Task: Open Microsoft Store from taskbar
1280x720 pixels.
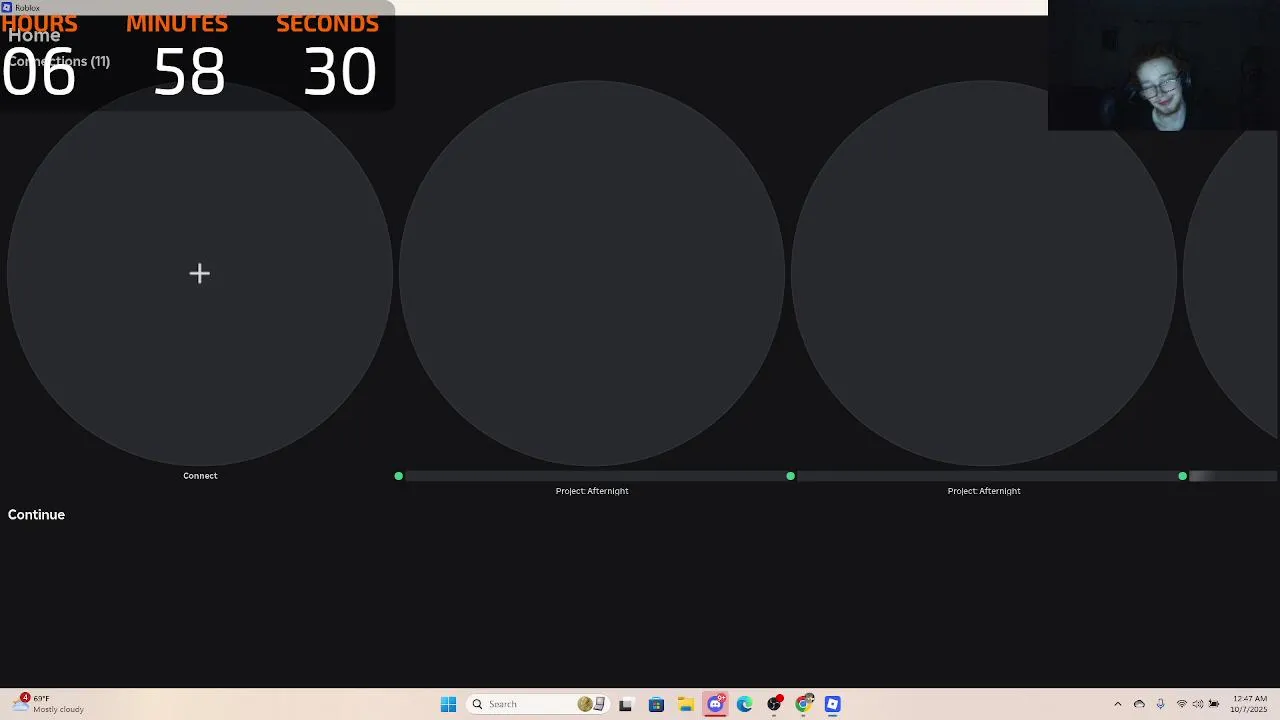Action: [x=656, y=704]
